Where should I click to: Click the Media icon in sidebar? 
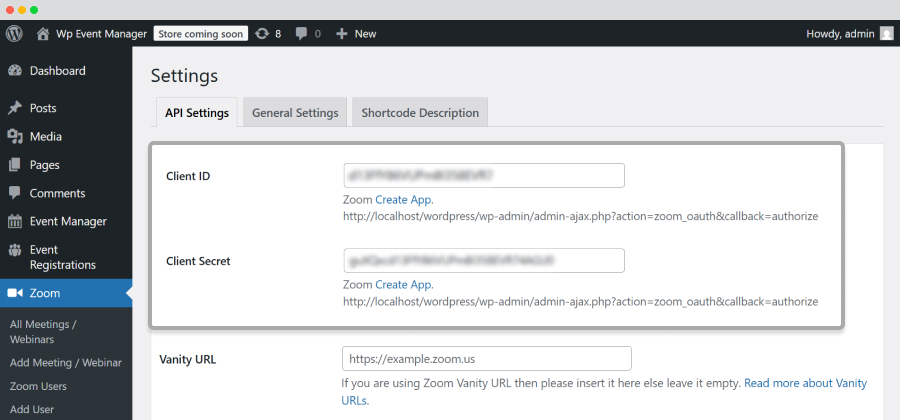(15, 137)
